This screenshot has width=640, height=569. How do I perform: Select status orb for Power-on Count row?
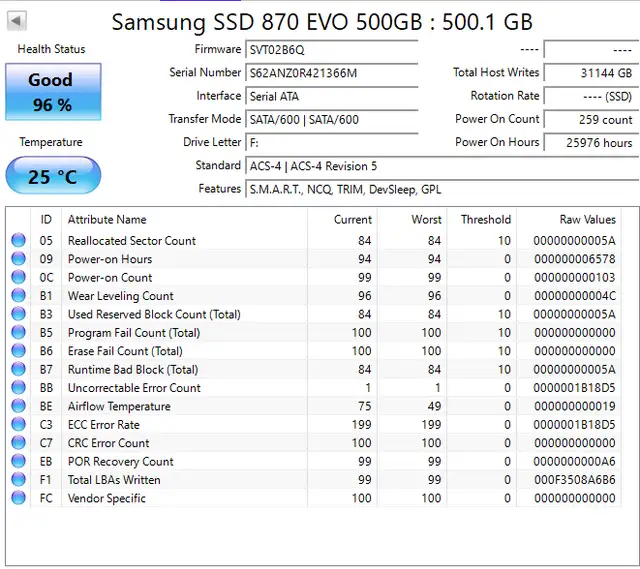[18, 277]
